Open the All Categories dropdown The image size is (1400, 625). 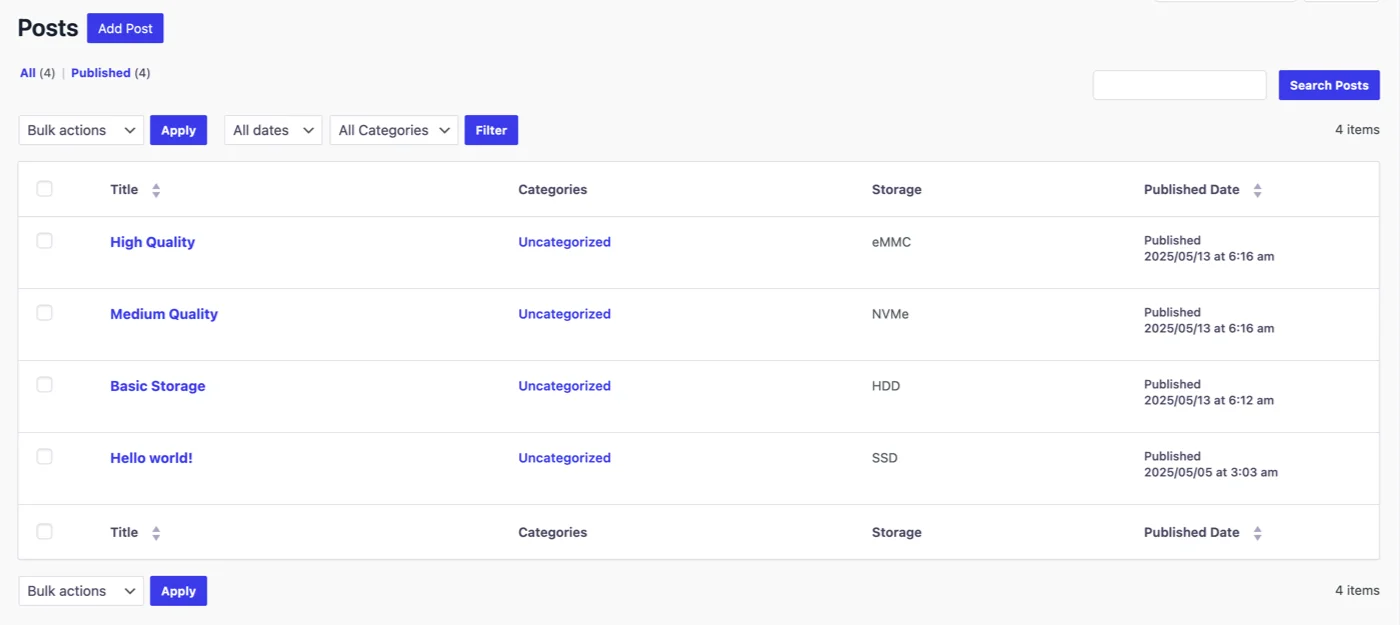pos(393,130)
